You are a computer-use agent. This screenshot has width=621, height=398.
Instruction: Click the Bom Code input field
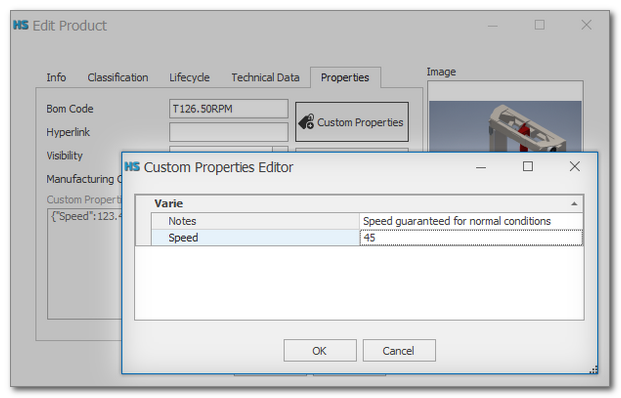pos(229,109)
